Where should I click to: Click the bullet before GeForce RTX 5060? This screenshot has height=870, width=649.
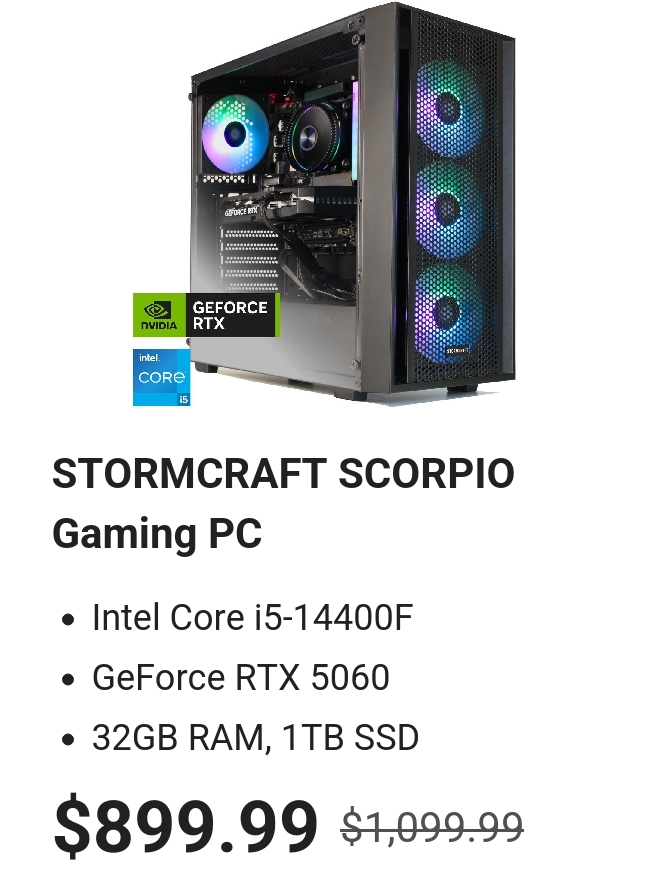(x=68, y=679)
